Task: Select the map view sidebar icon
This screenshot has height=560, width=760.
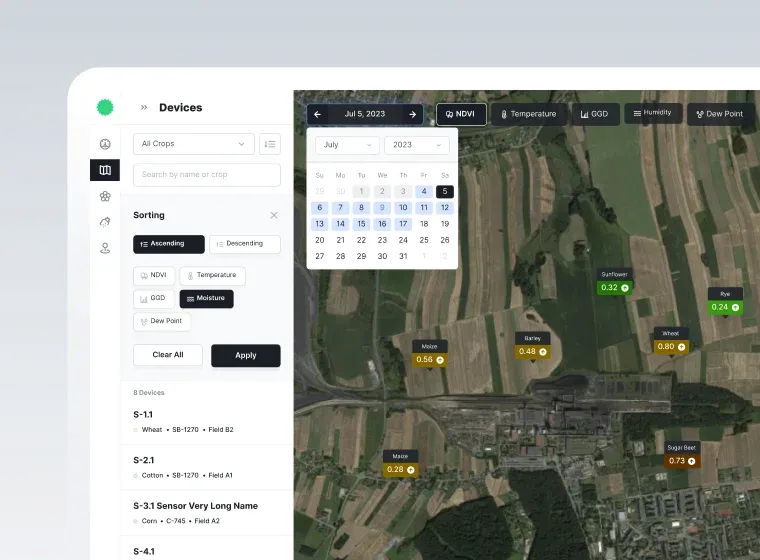Action: pos(105,170)
